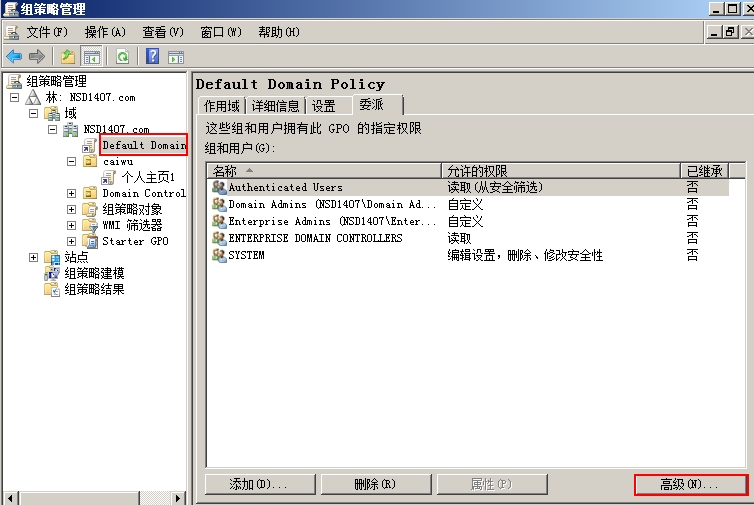Click the 站点 sites icon
The height and width of the screenshot is (505, 754).
pos(52,257)
